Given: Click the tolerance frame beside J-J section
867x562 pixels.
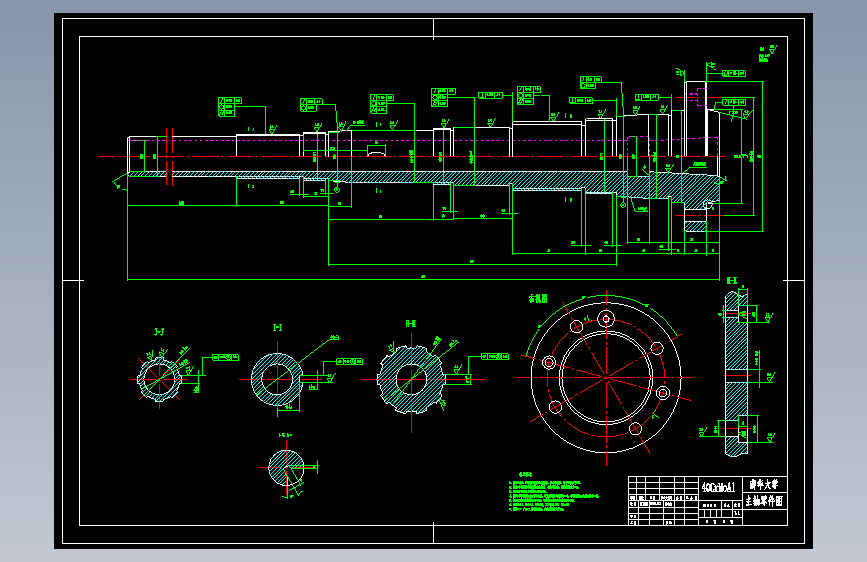Looking at the screenshot, I should [226, 357].
